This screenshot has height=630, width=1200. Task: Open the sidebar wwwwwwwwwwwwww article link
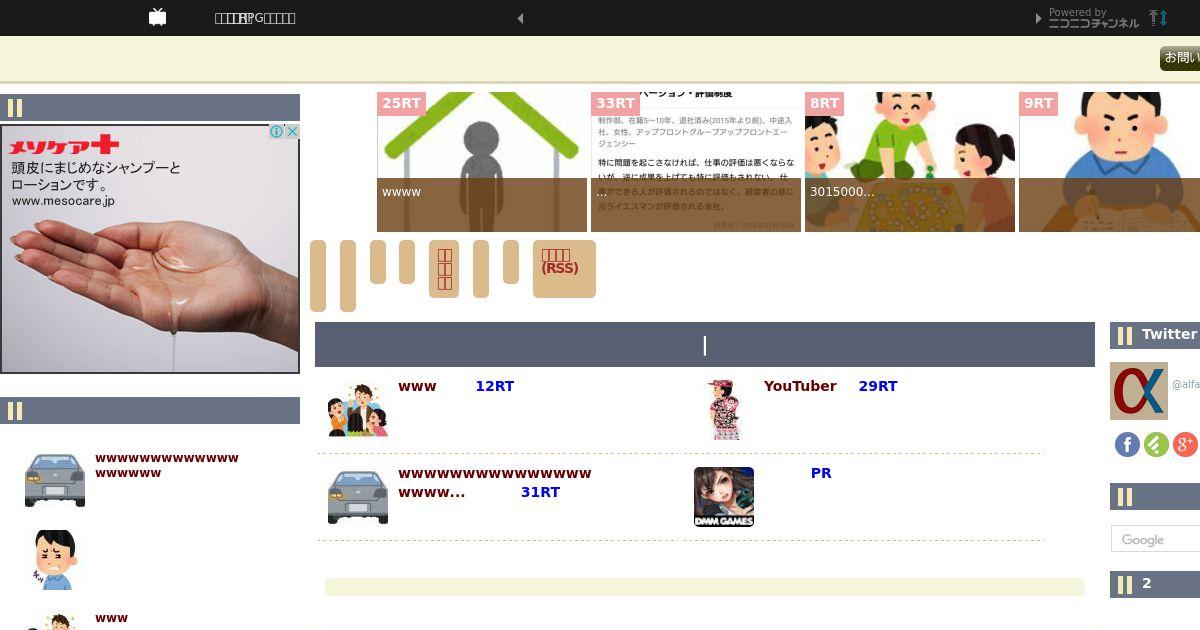(x=167, y=465)
